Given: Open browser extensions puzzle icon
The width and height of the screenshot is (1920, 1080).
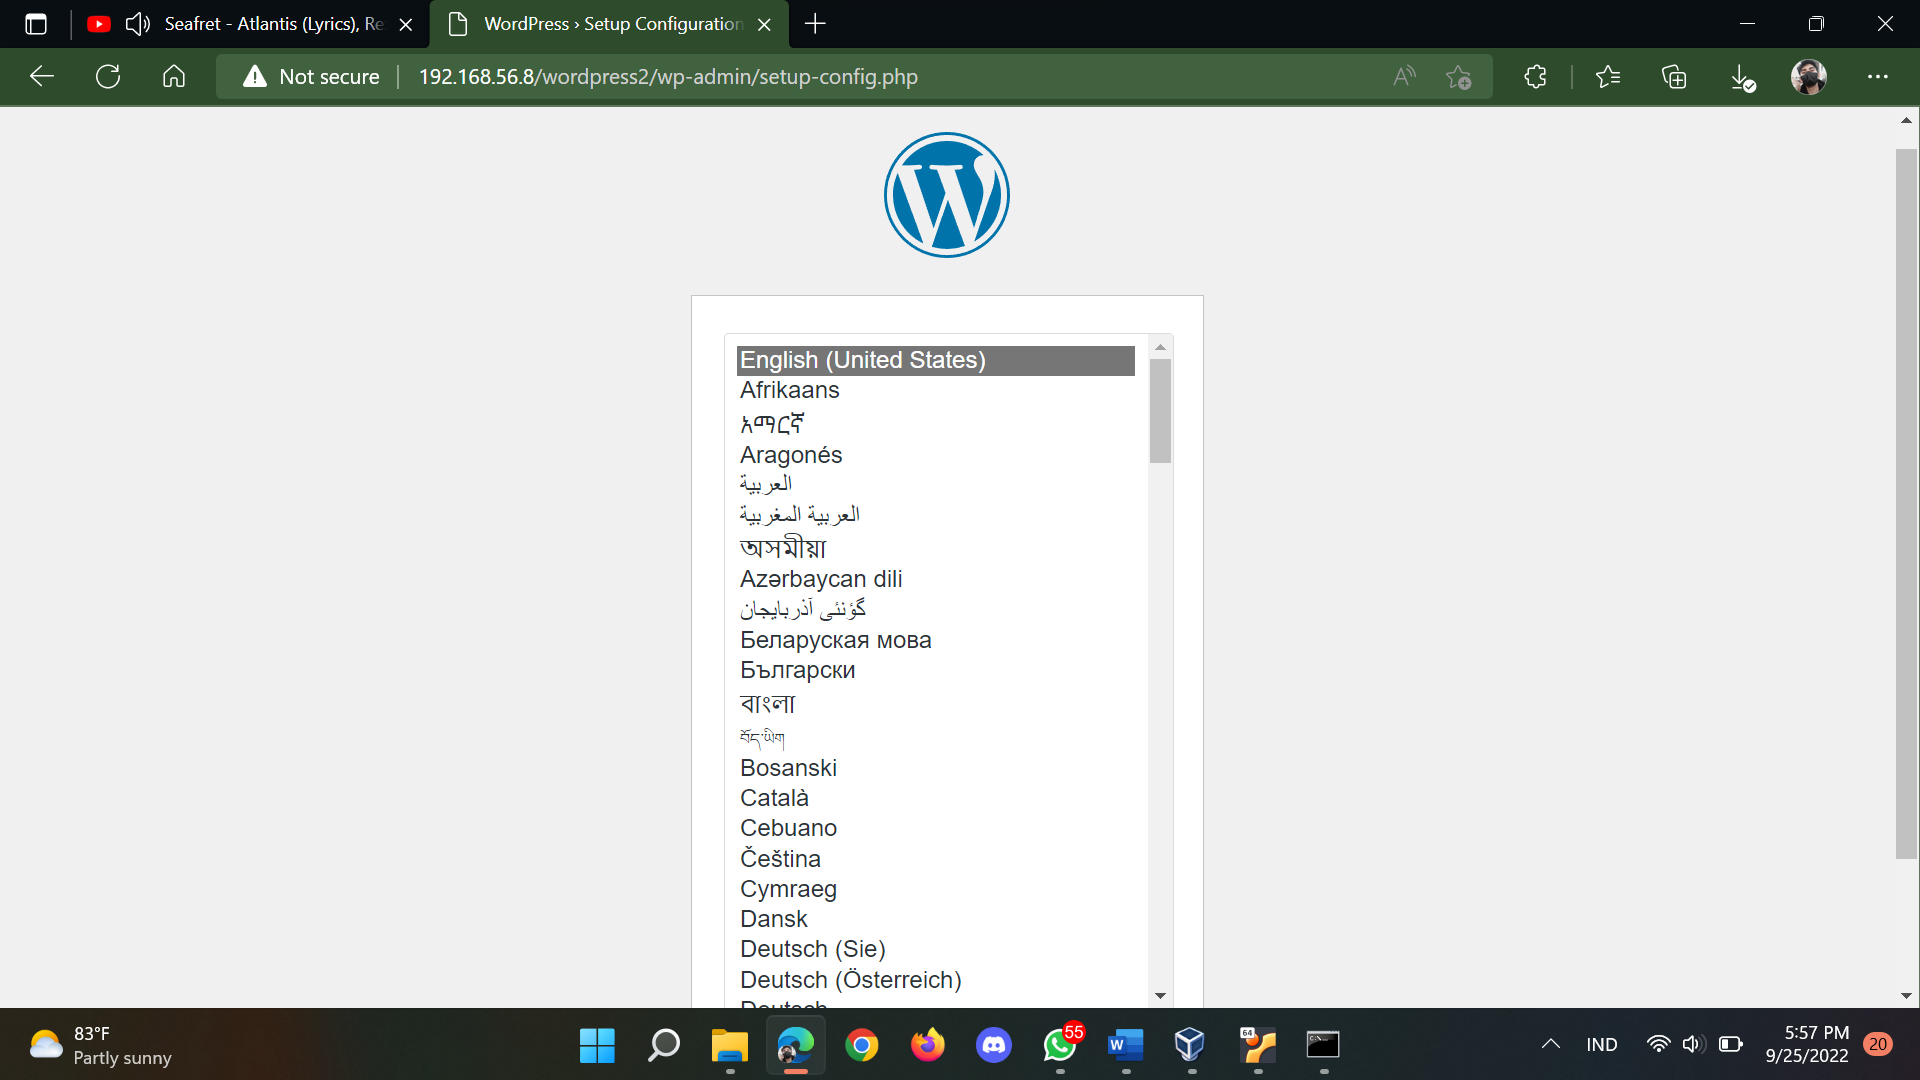Looking at the screenshot, I should tap(1535, 77).
